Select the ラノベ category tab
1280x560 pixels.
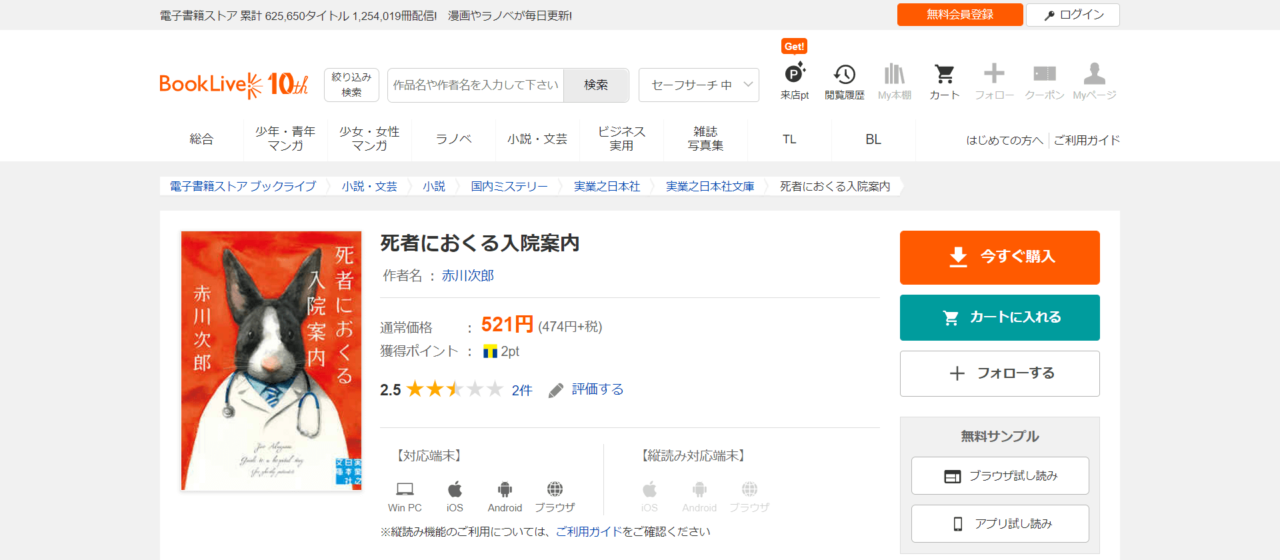pos(453,139)
